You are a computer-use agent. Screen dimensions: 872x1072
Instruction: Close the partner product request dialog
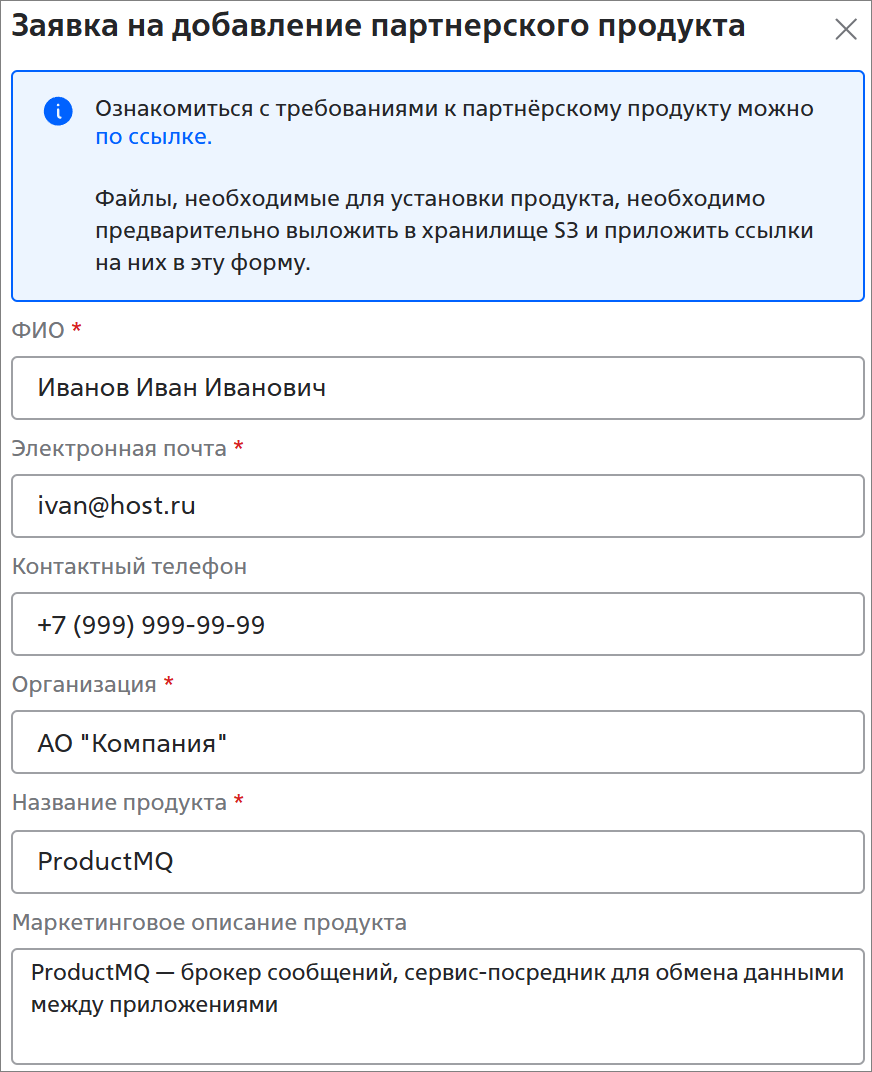click(x=846, y=29)
